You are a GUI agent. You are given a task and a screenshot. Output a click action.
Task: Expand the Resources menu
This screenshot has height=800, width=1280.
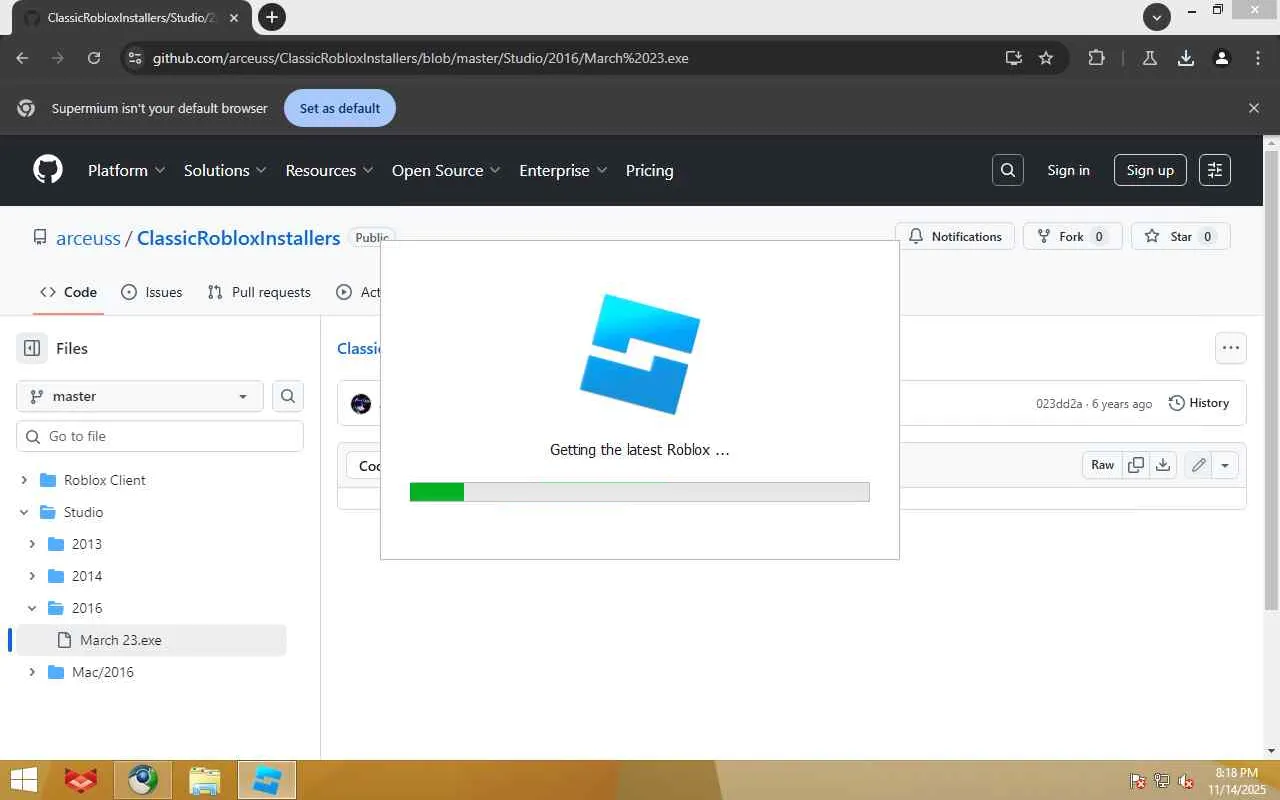[x=329, y=170]
